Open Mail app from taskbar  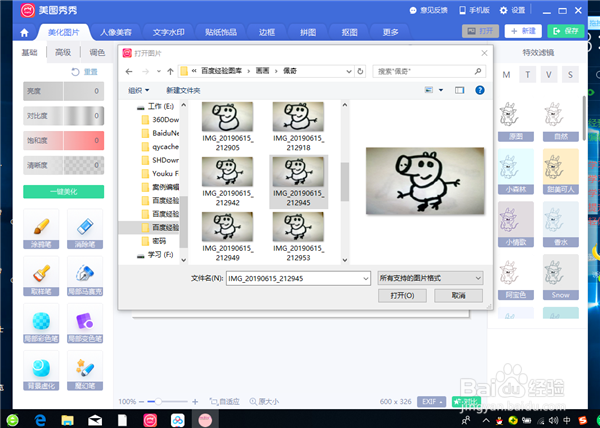coord(95,420)
